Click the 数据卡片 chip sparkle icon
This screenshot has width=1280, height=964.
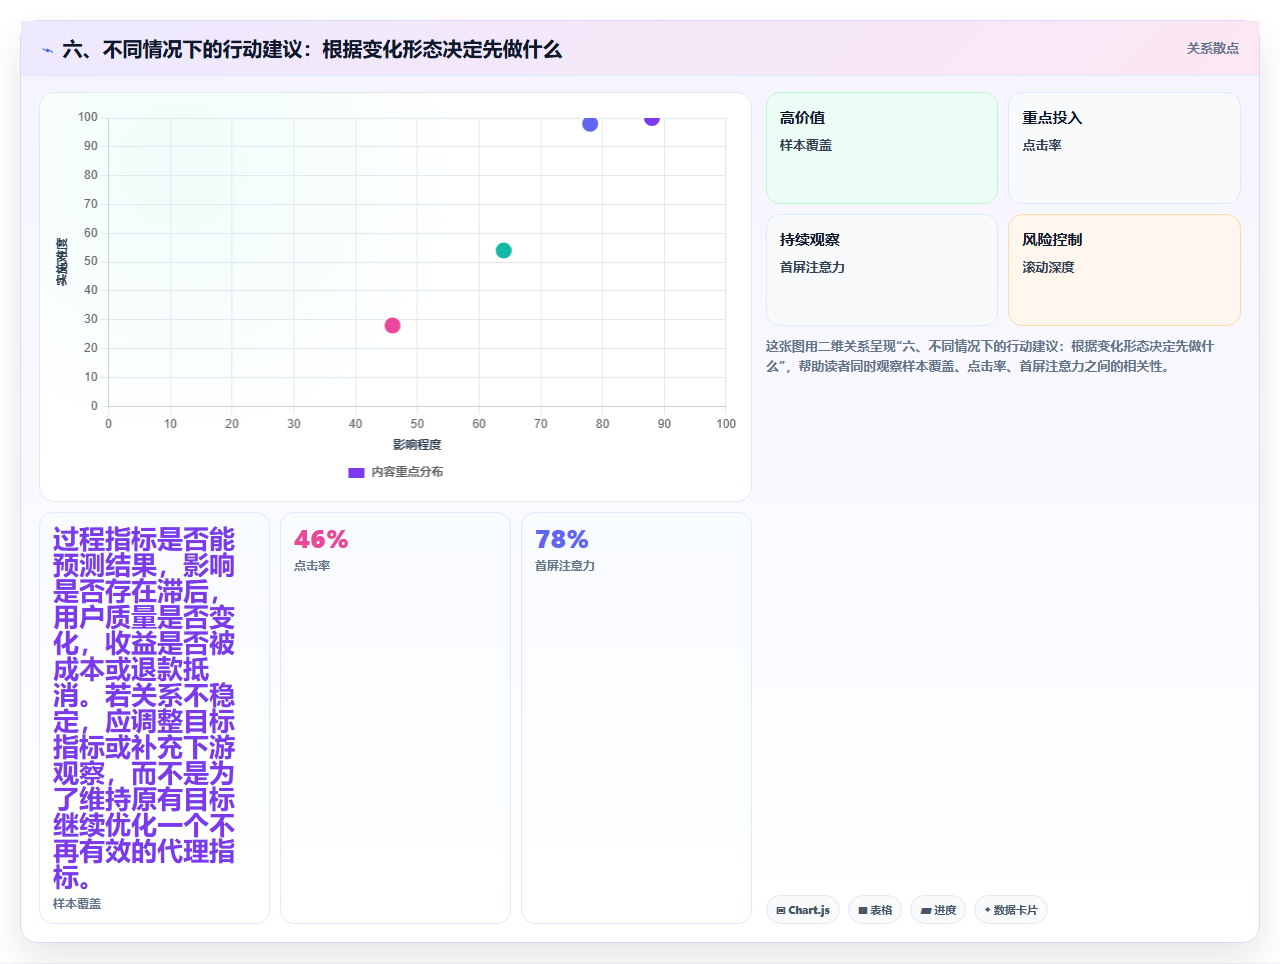point(987,910)
